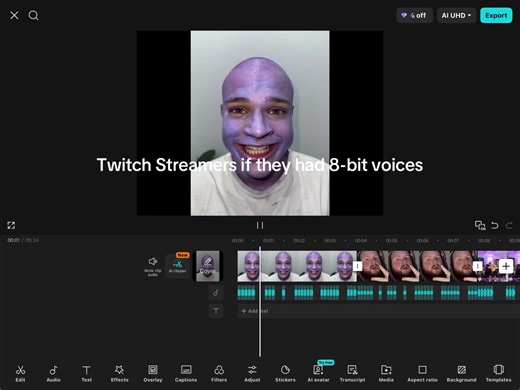Viewport: 520px width, 390px height.
Task: Open the Audio tool
Action: tap(53, 373)
